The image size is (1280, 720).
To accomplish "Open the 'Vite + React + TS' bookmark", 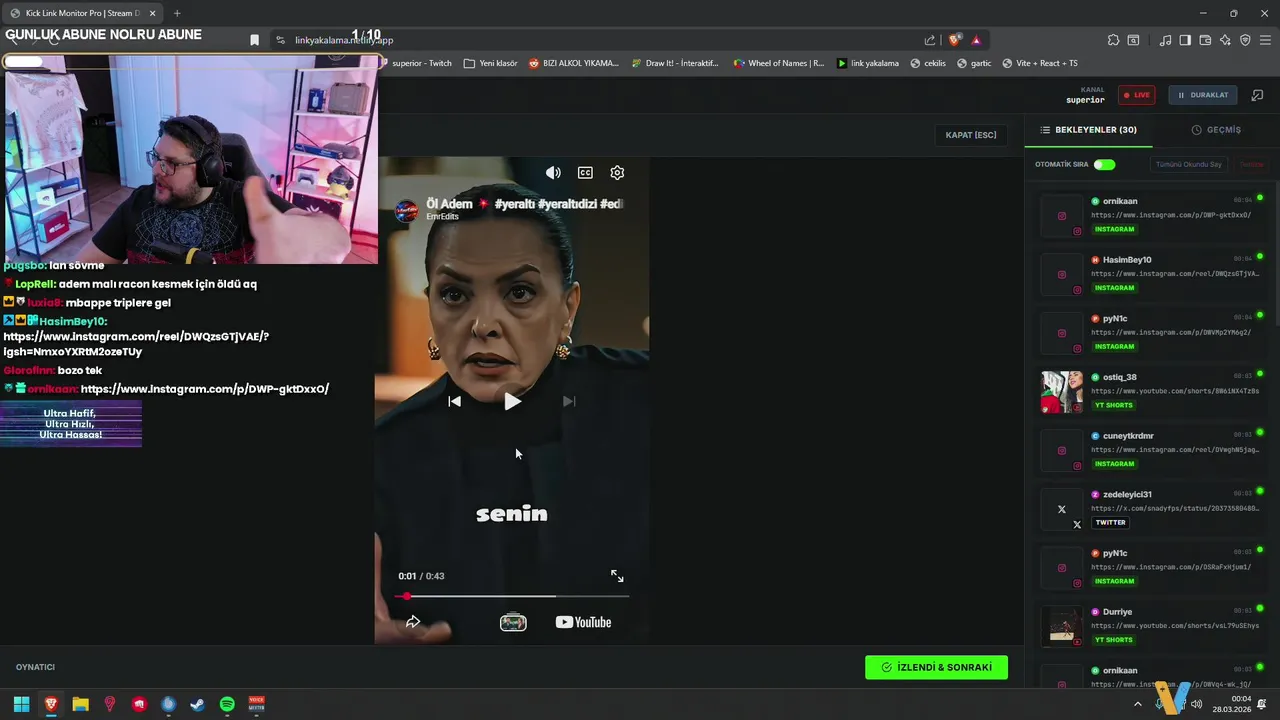I will (x=1040, y=63).
